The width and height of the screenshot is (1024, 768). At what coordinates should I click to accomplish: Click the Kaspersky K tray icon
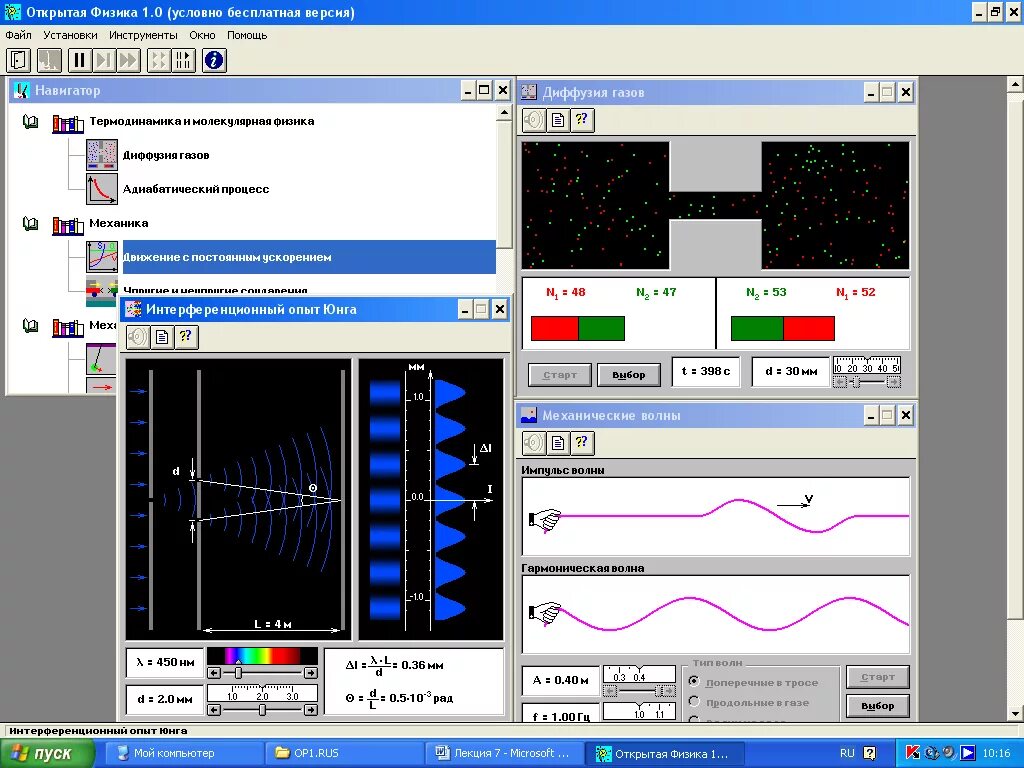tap(912, 753)
